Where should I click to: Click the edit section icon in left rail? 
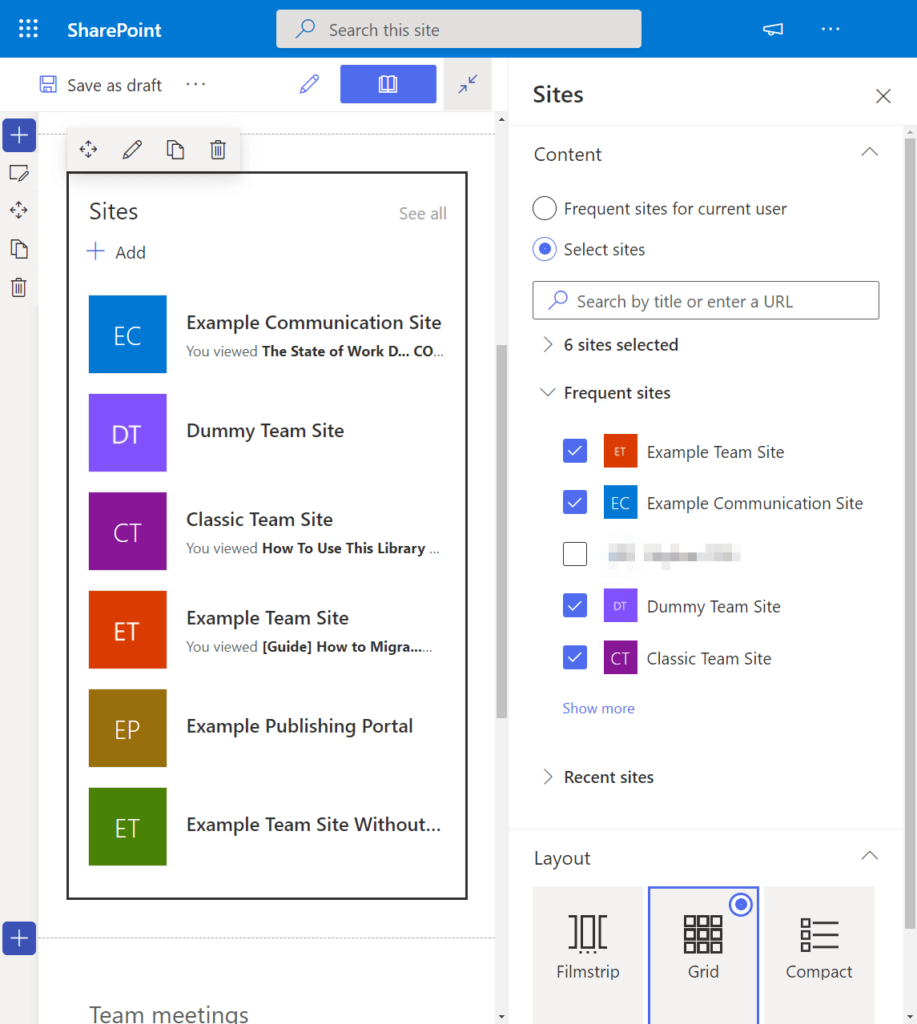pyautogui.click(x=19, y=173)
